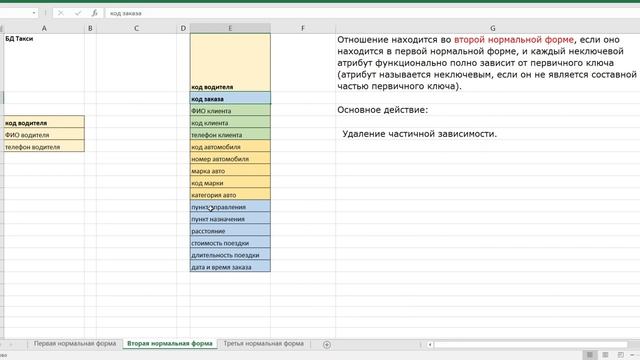Select cell 'расстояние'
The image size is (640, 360).
coord(230,231)
